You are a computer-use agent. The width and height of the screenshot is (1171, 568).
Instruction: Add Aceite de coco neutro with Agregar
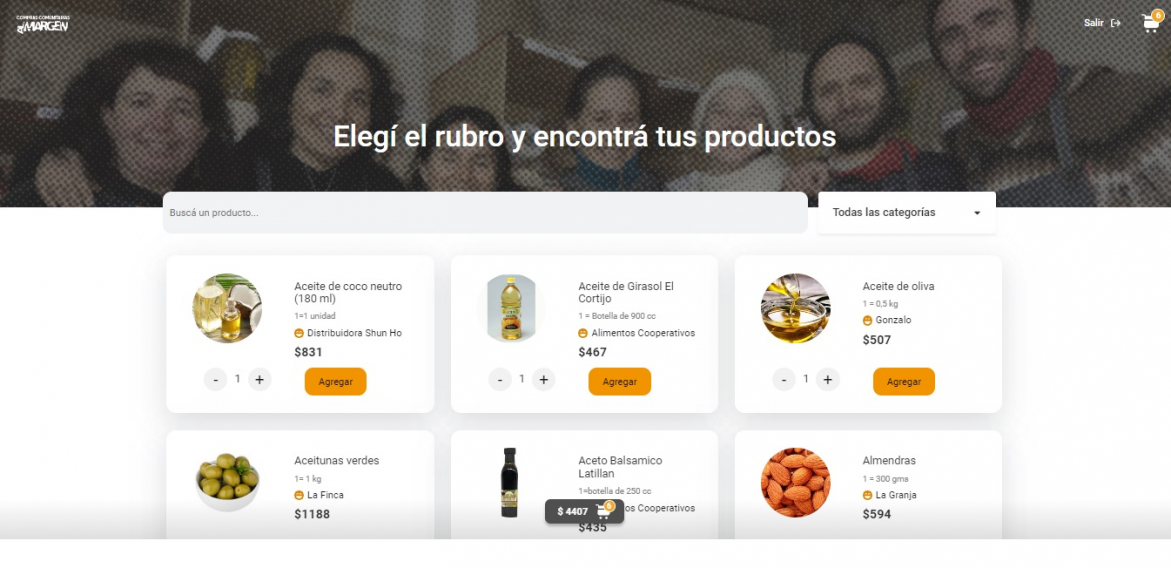pos(335,381)
